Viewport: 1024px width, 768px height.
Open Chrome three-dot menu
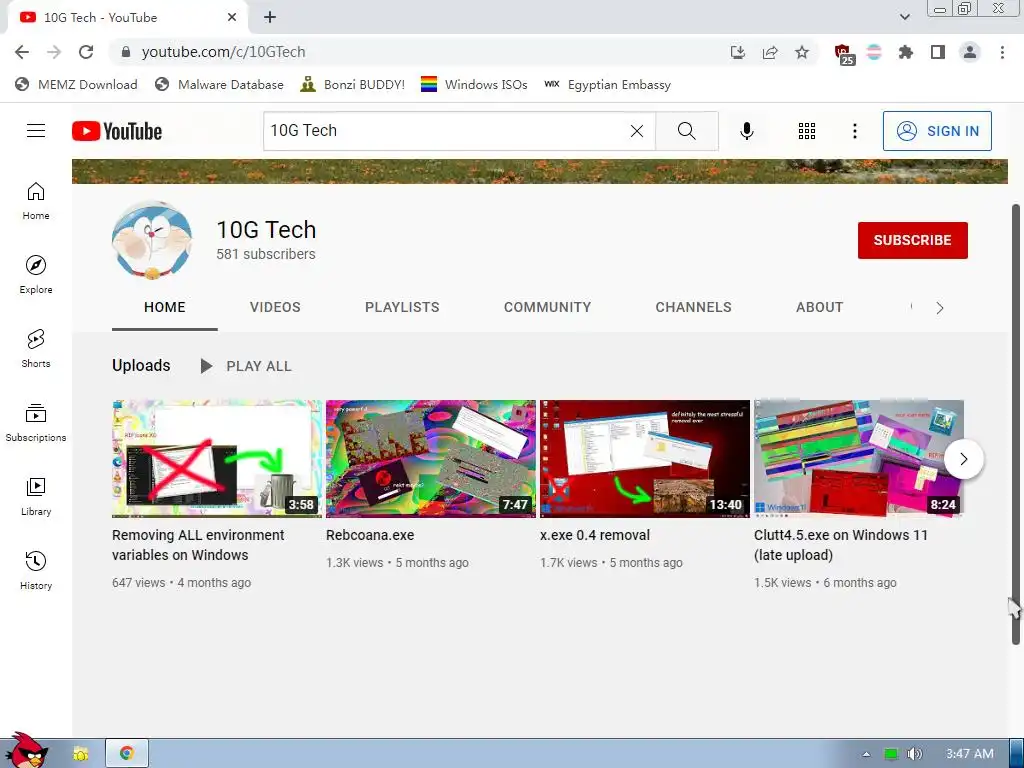[x=1002, y=52]
